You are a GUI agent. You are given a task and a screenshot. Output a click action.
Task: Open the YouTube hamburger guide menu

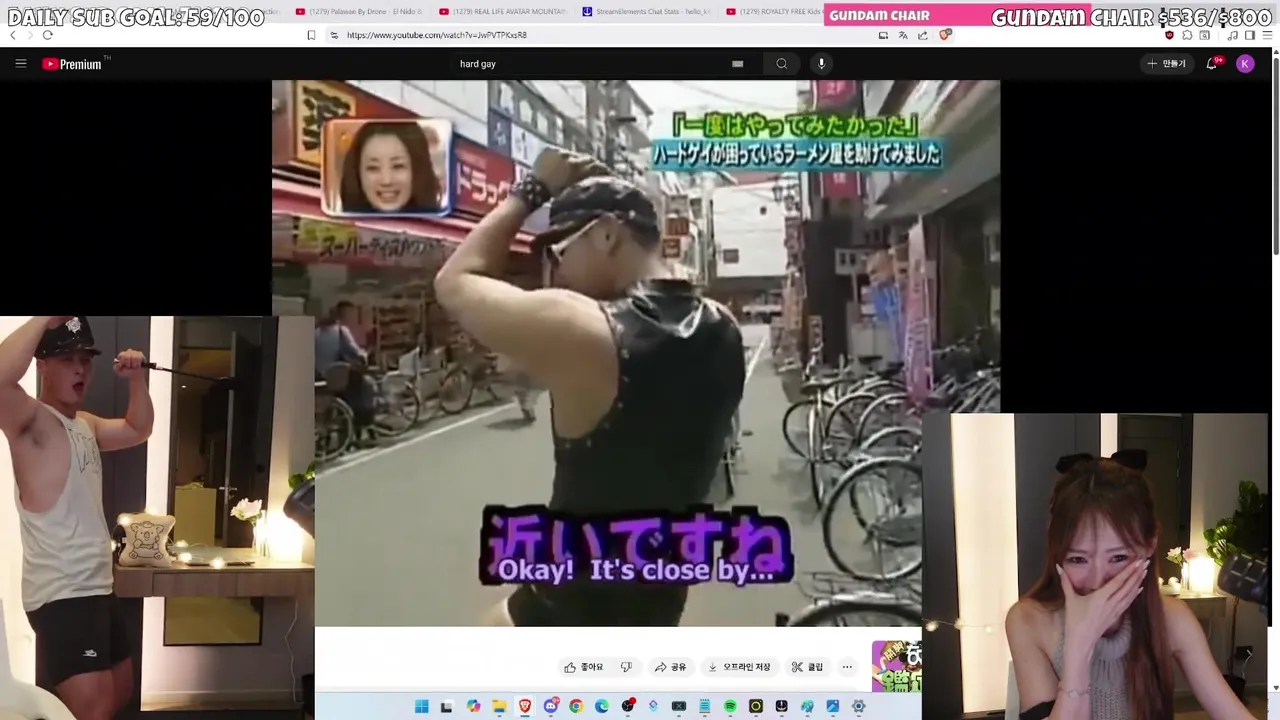pos(20,63)
